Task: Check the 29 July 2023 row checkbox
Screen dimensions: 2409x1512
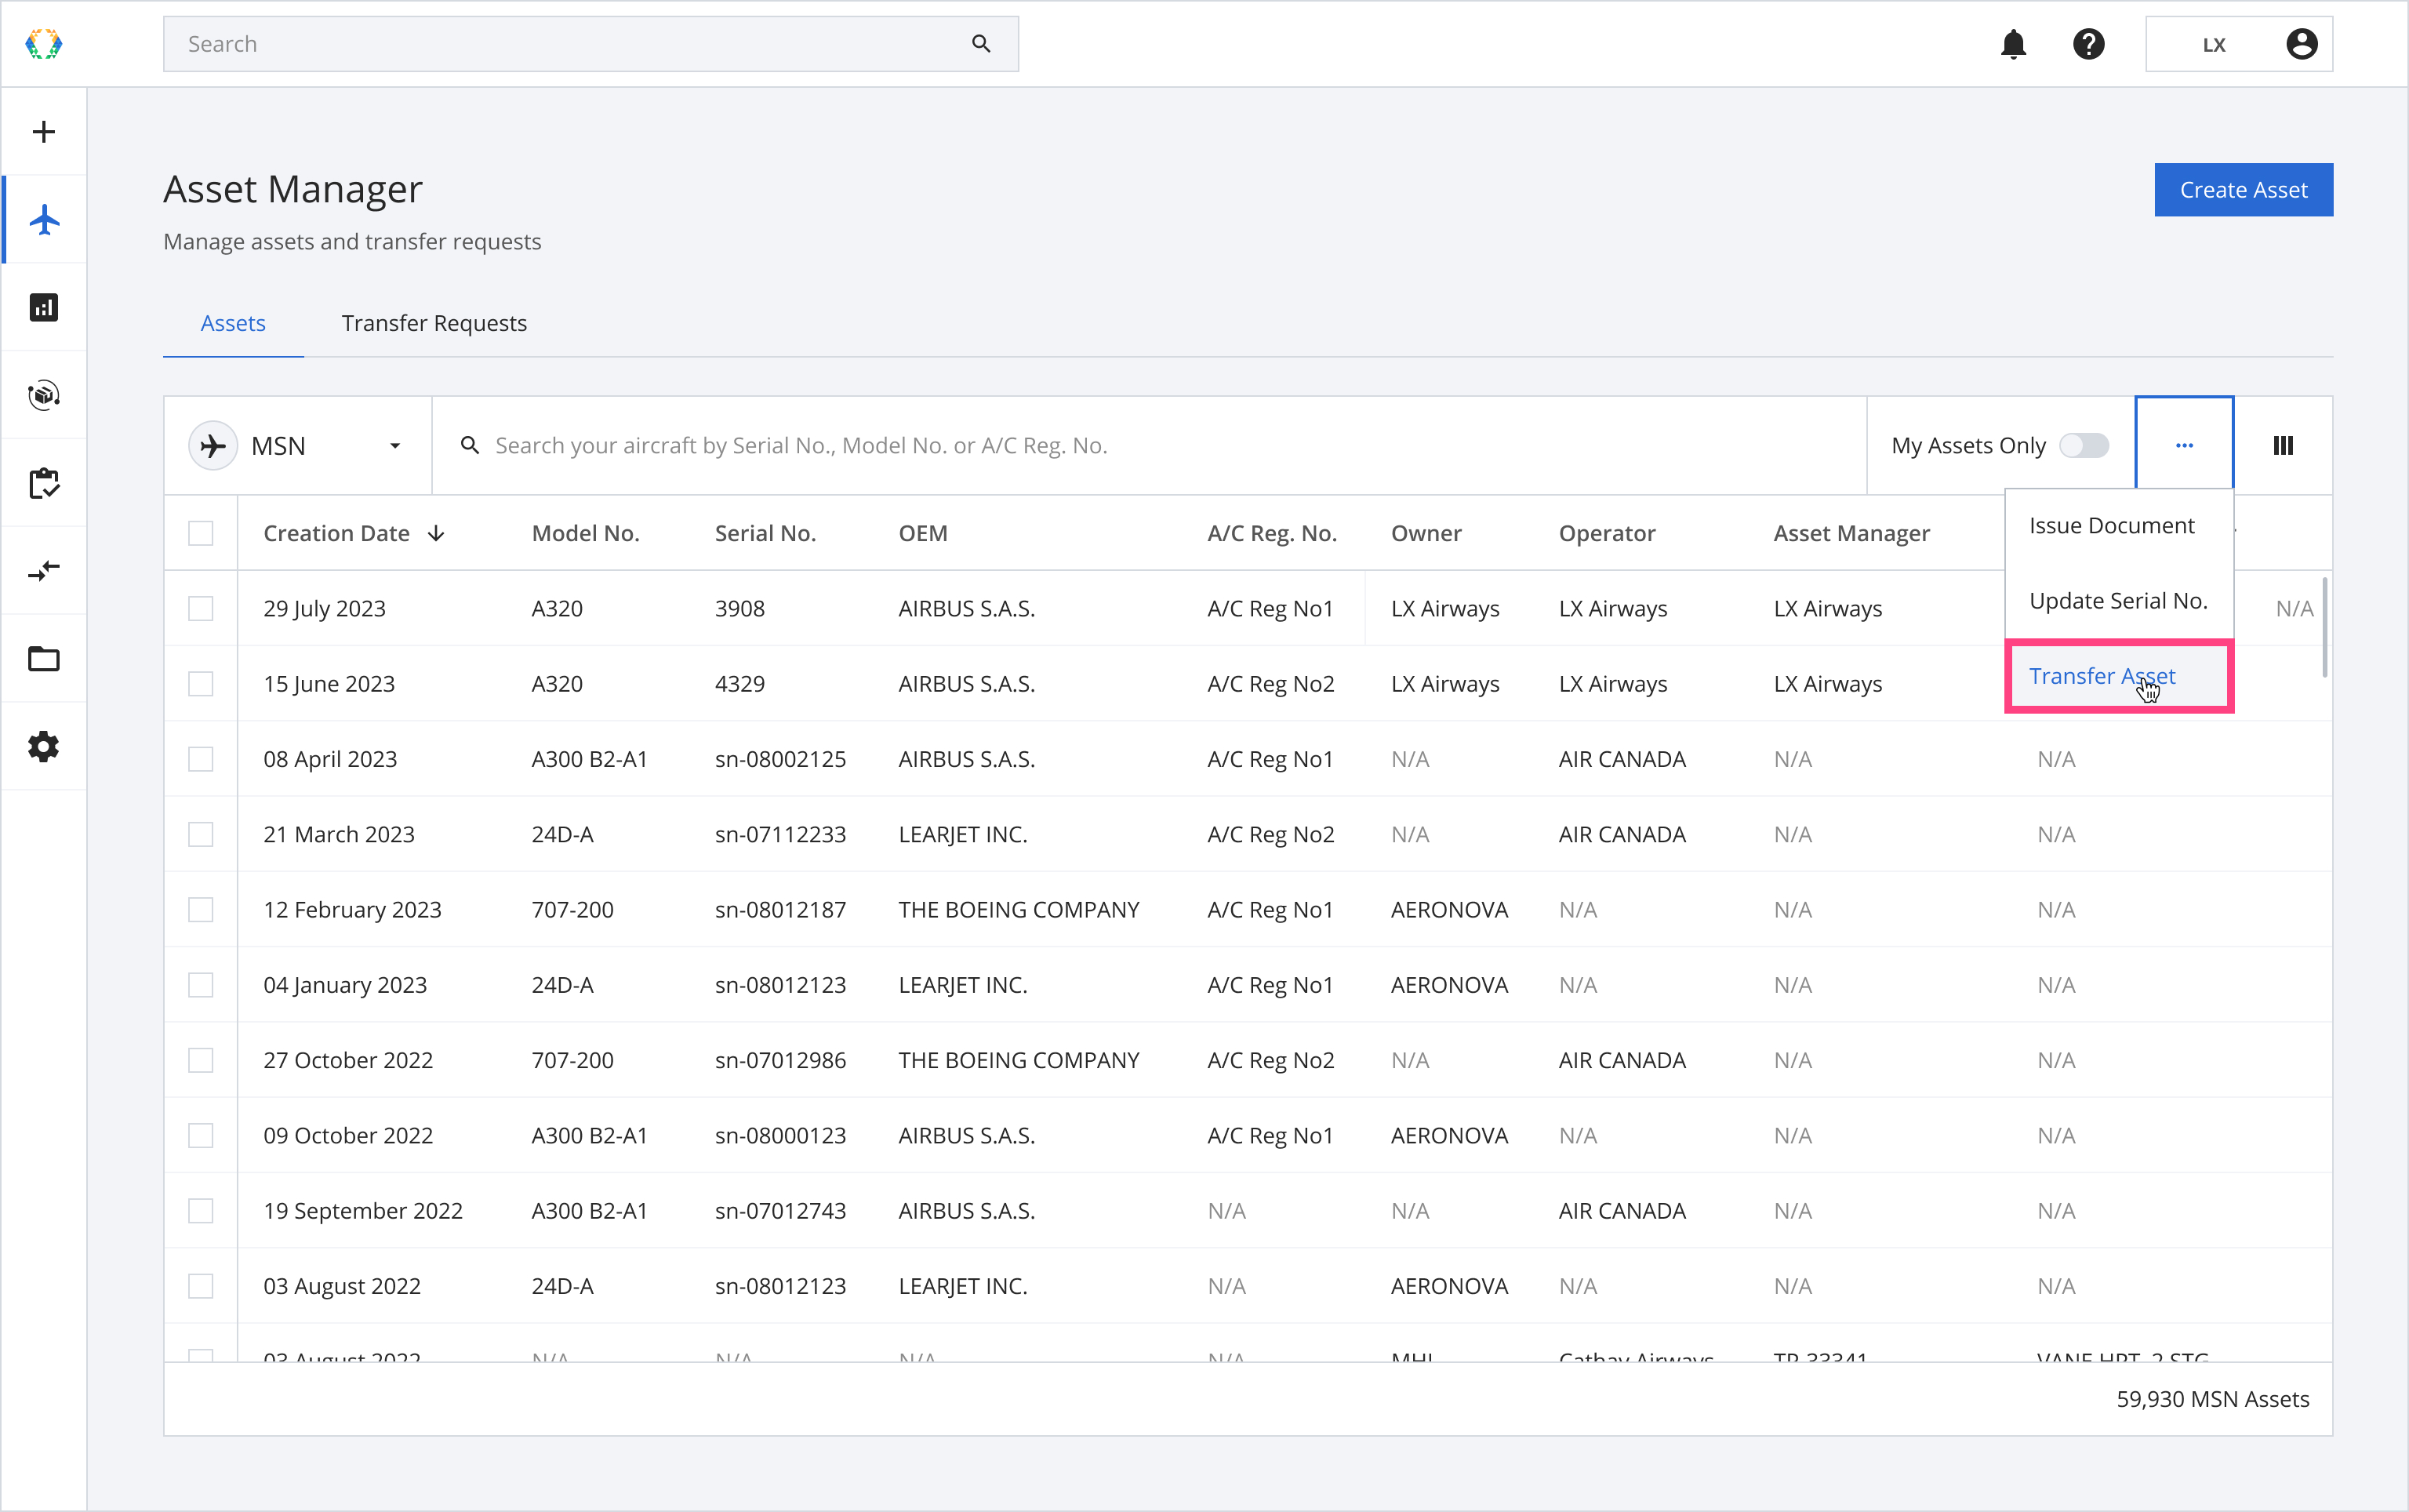Action: [x=201, y=609]
